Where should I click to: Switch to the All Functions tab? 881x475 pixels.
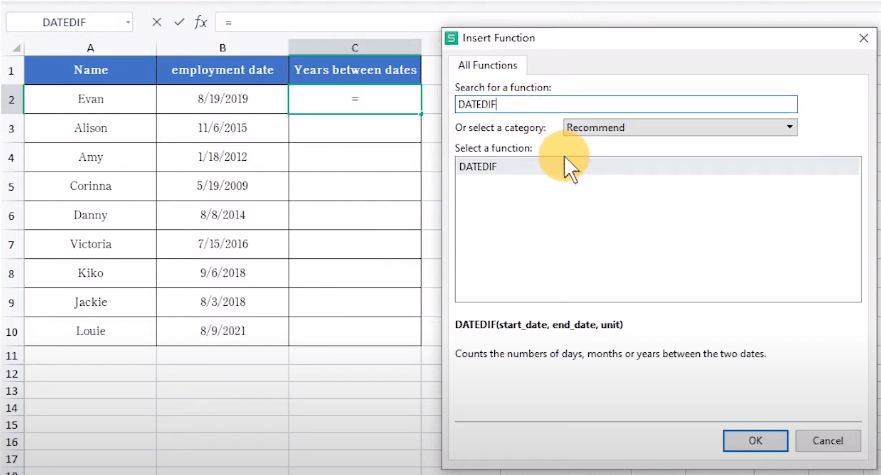click(x=487, y=65)
